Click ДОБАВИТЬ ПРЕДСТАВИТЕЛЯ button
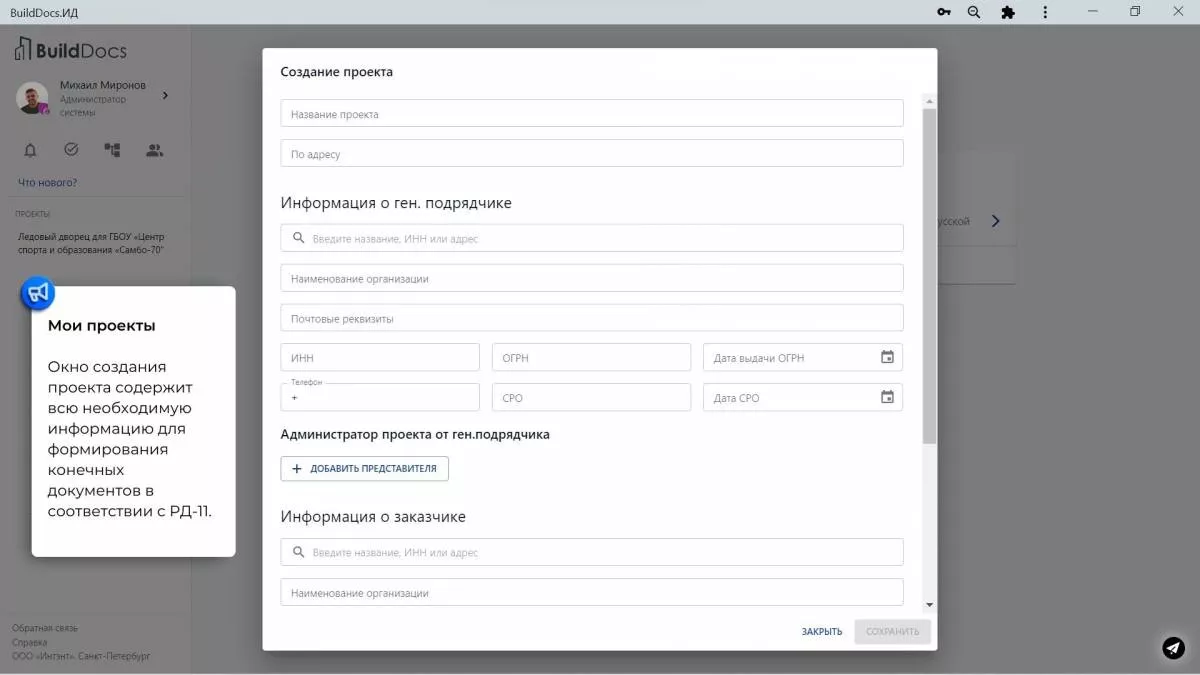Viewport: 1200px width, 675px height. [364, 468]
